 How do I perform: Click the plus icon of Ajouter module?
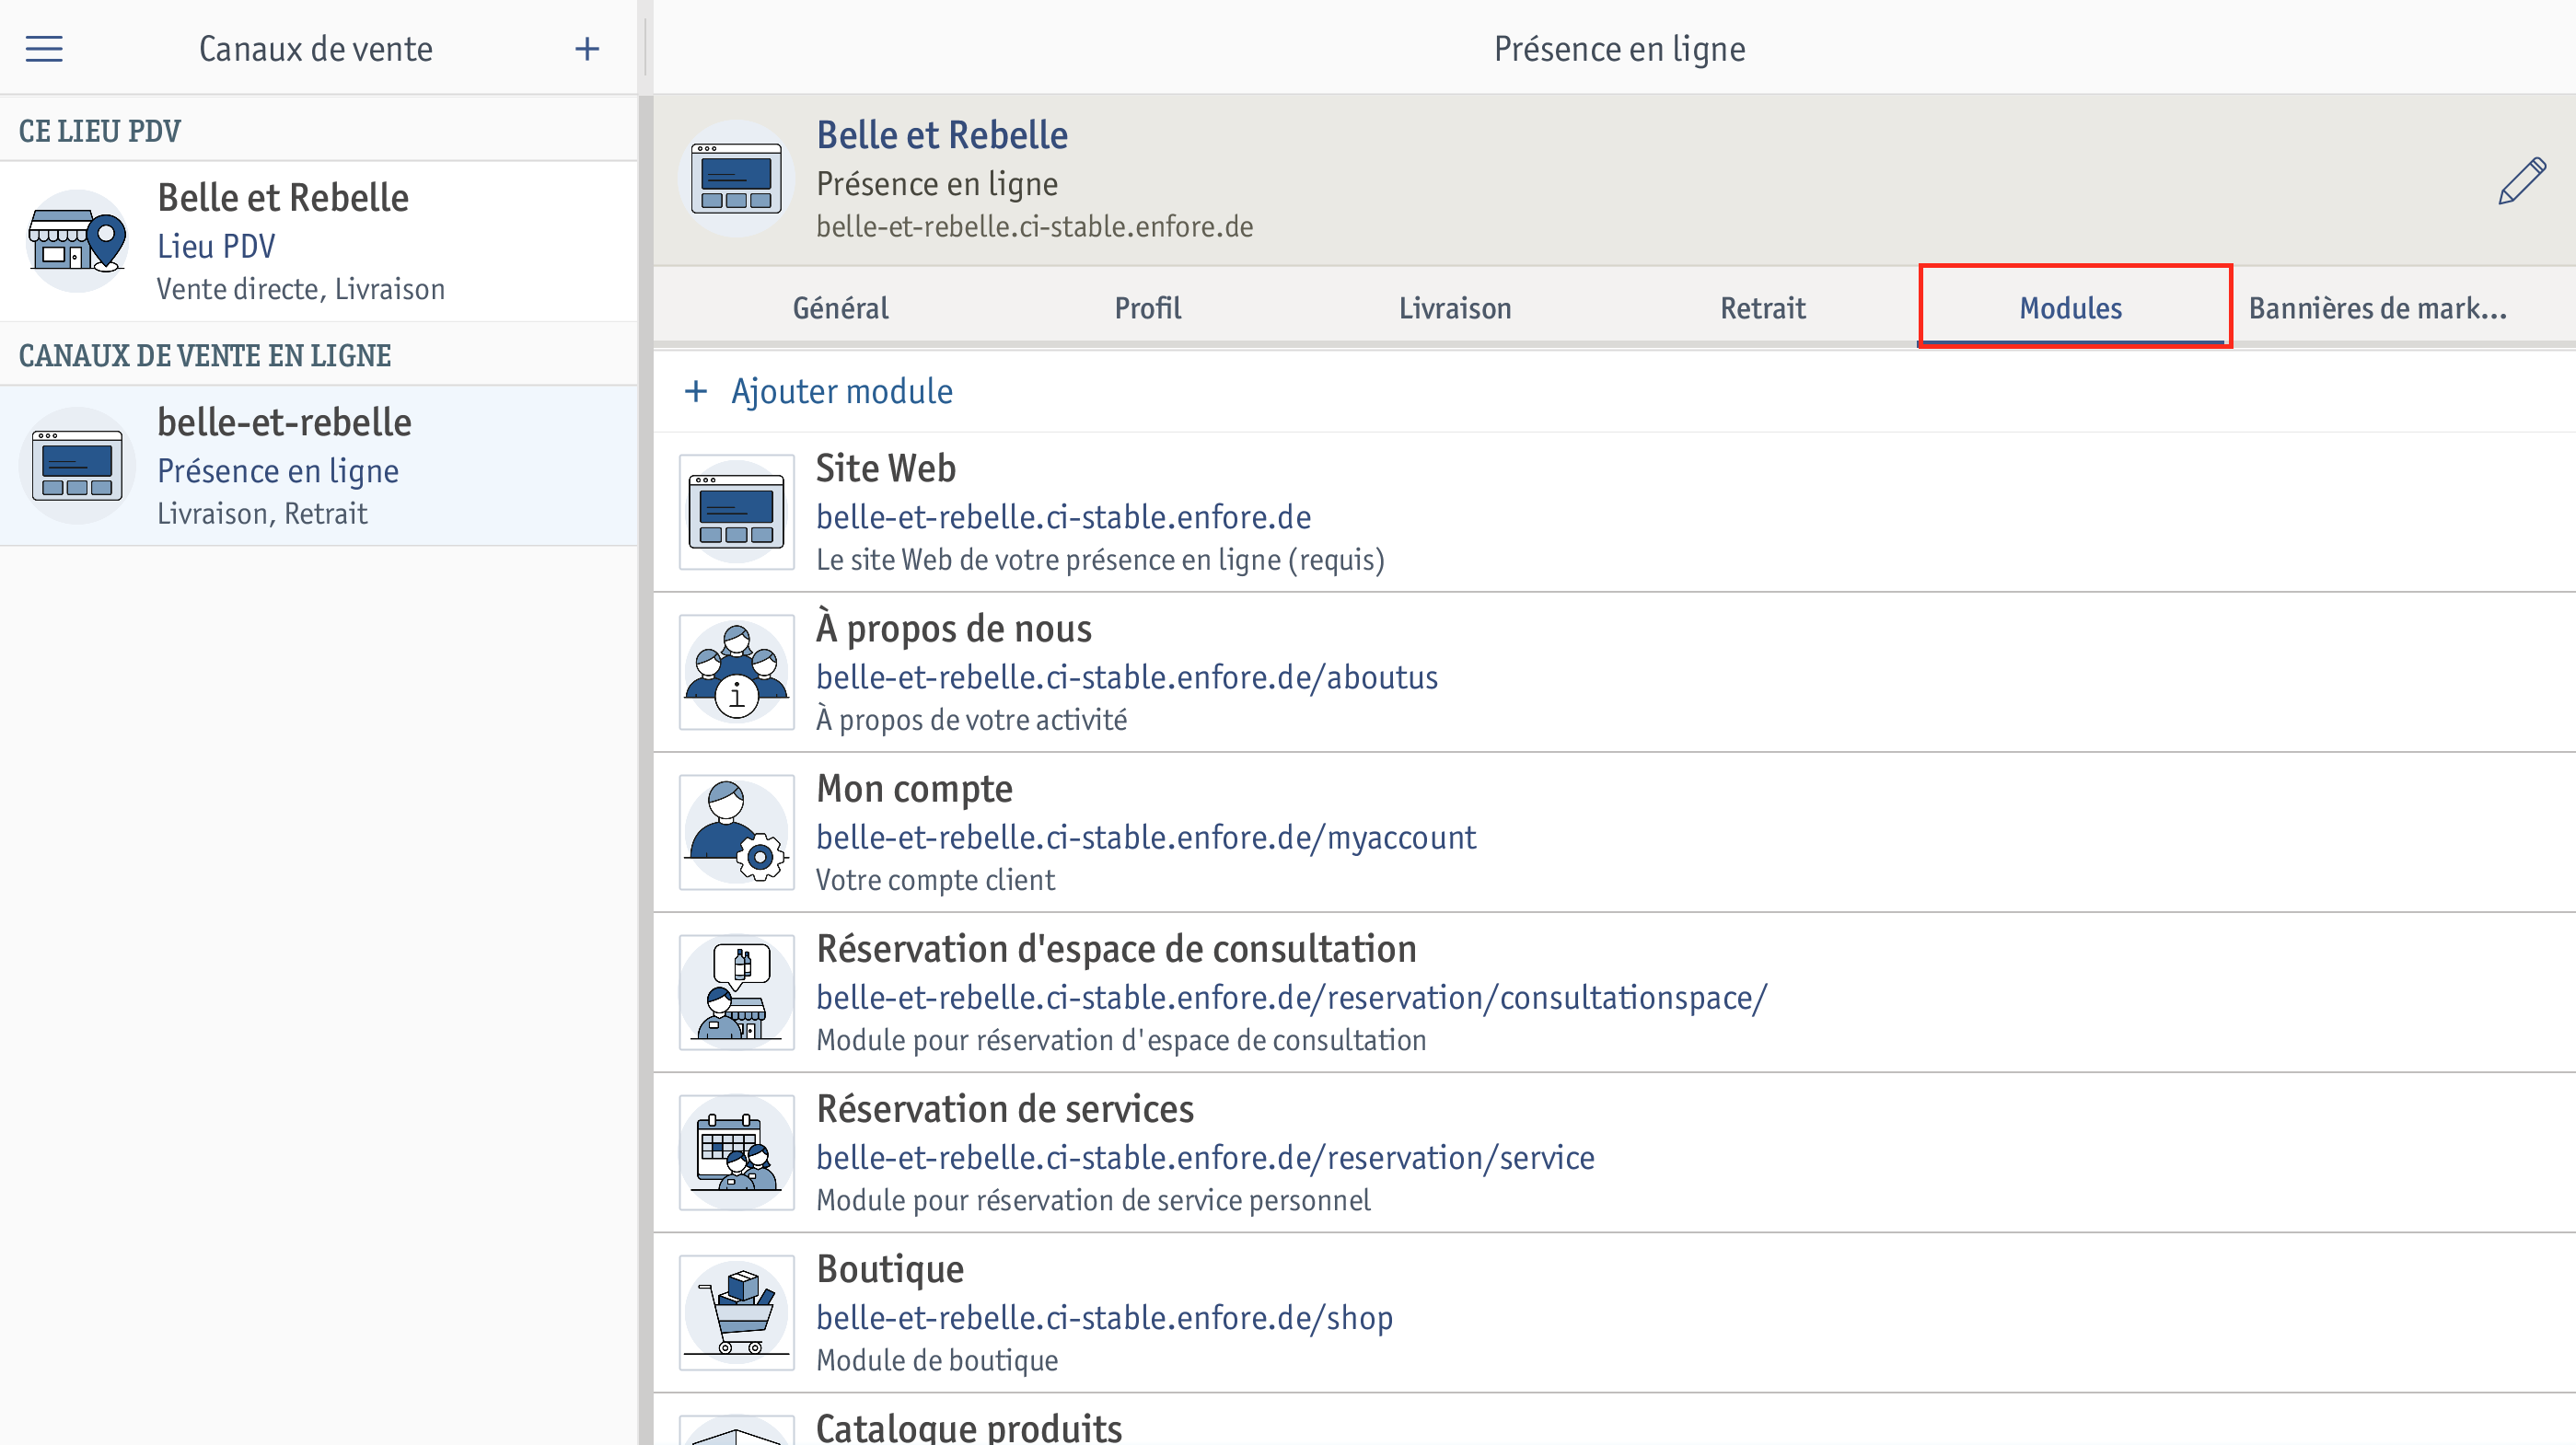coord(696,391)
